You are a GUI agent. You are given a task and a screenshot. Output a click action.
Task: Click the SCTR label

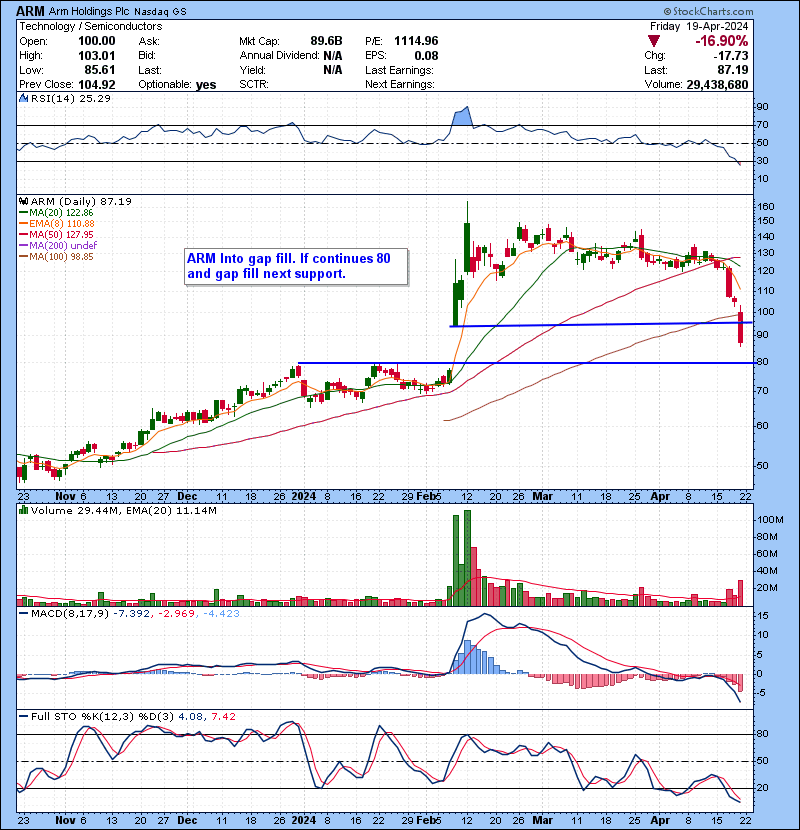(254, 85)
